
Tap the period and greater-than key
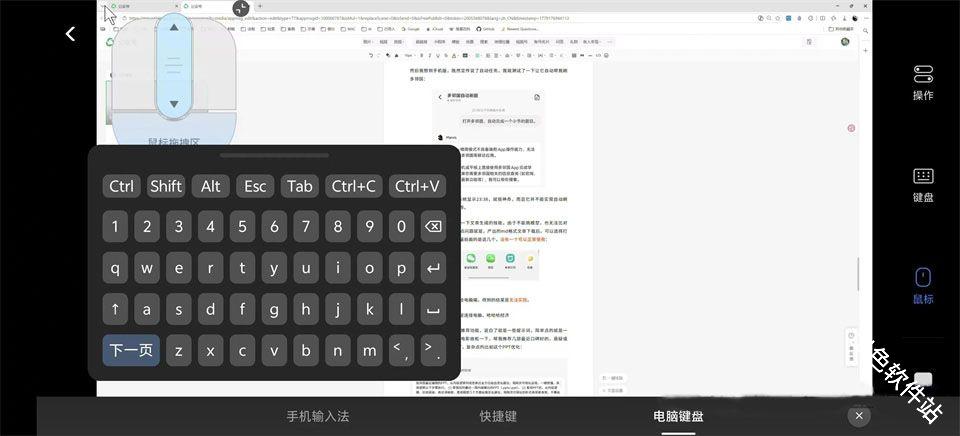pos(433,350)
